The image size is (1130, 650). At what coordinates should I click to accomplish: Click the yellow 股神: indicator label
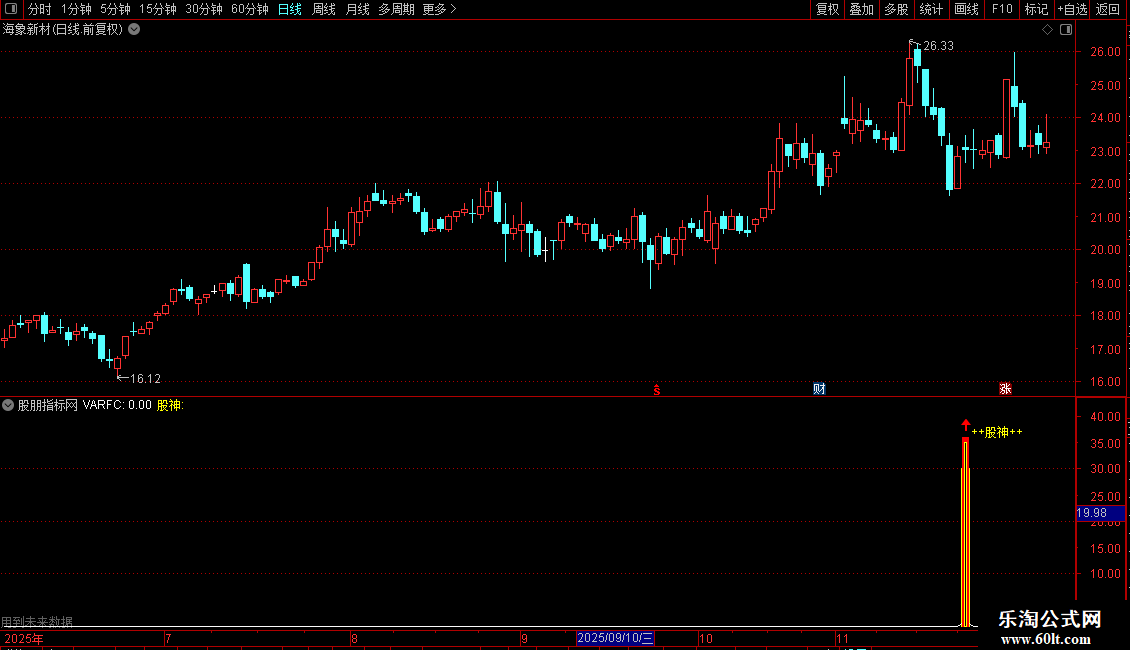point(170,405)
